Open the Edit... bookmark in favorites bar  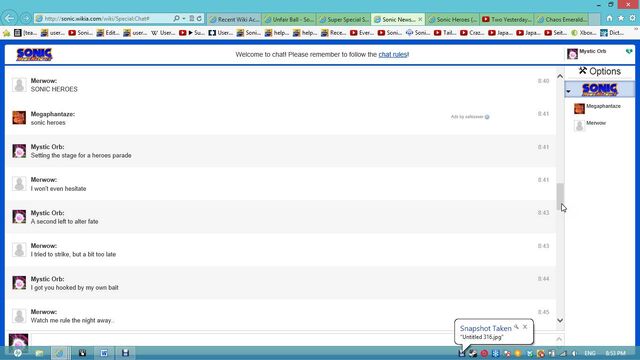pos(108,33)
